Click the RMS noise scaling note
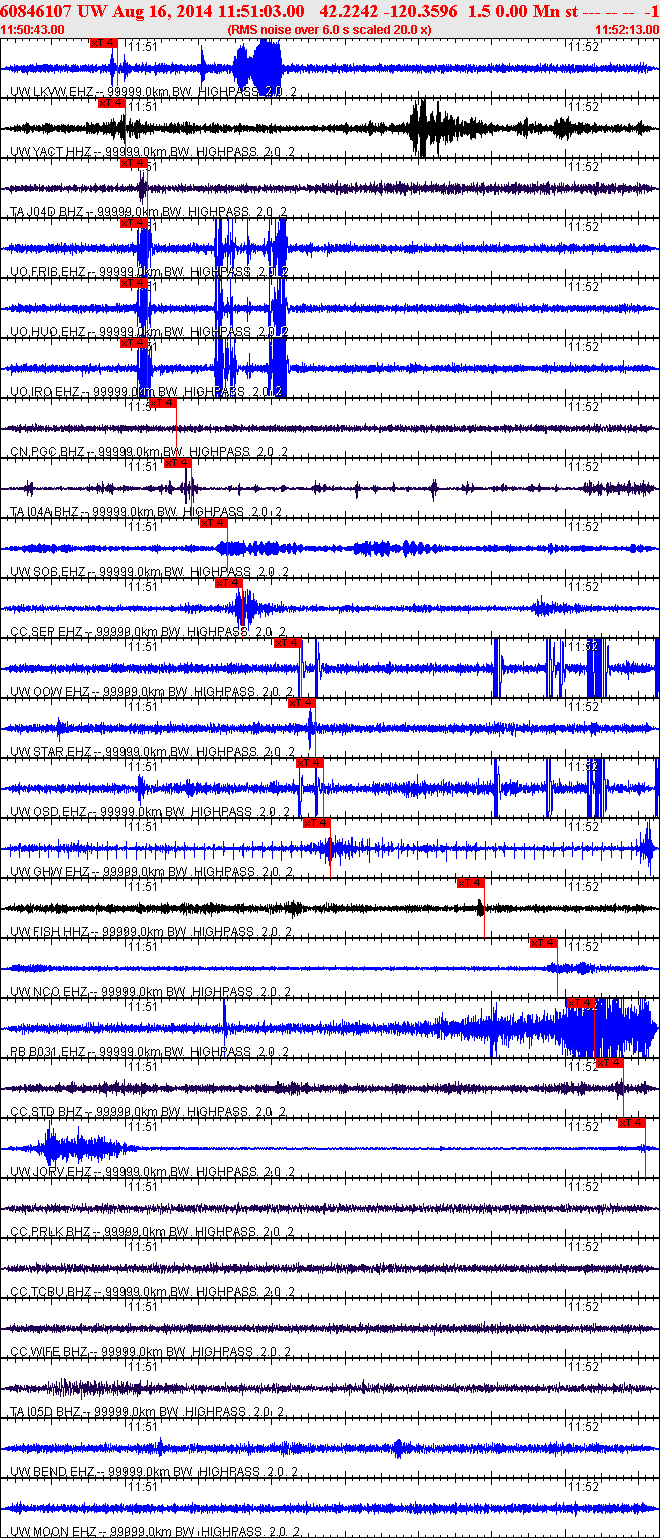660x1538 pixels. 329,30
